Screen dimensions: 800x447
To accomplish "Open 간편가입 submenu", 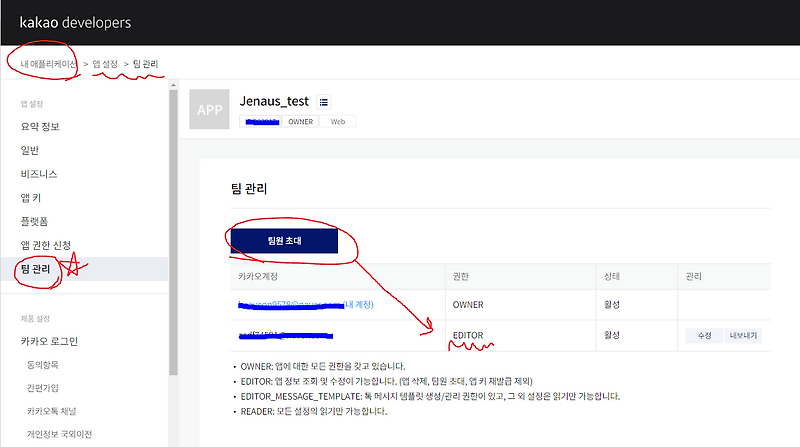I will [x=43, y=388].
